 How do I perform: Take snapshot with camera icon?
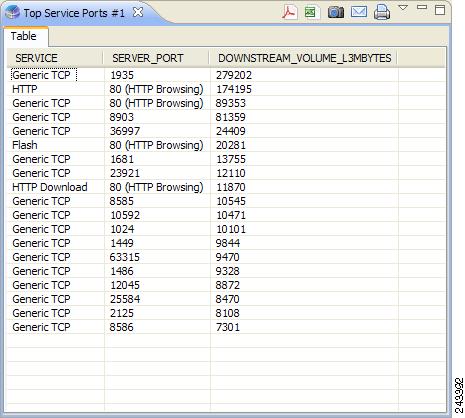335,13
